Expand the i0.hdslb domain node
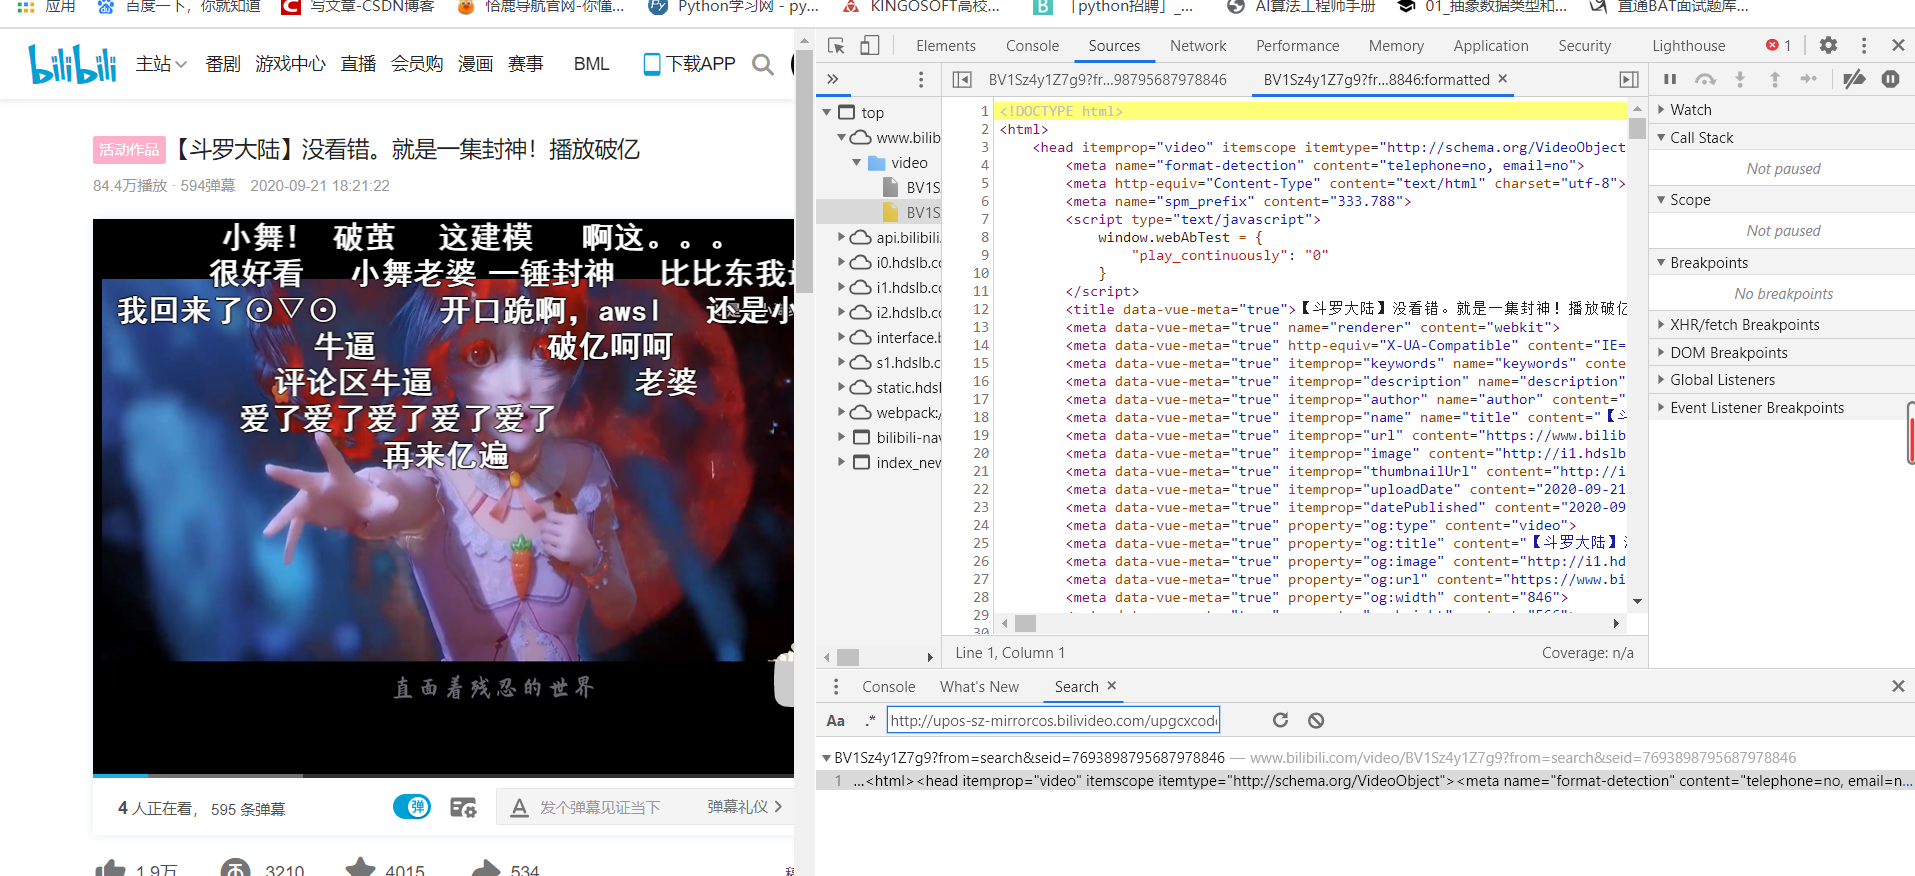The image size is (1915, 876). (x=842, y=262)
